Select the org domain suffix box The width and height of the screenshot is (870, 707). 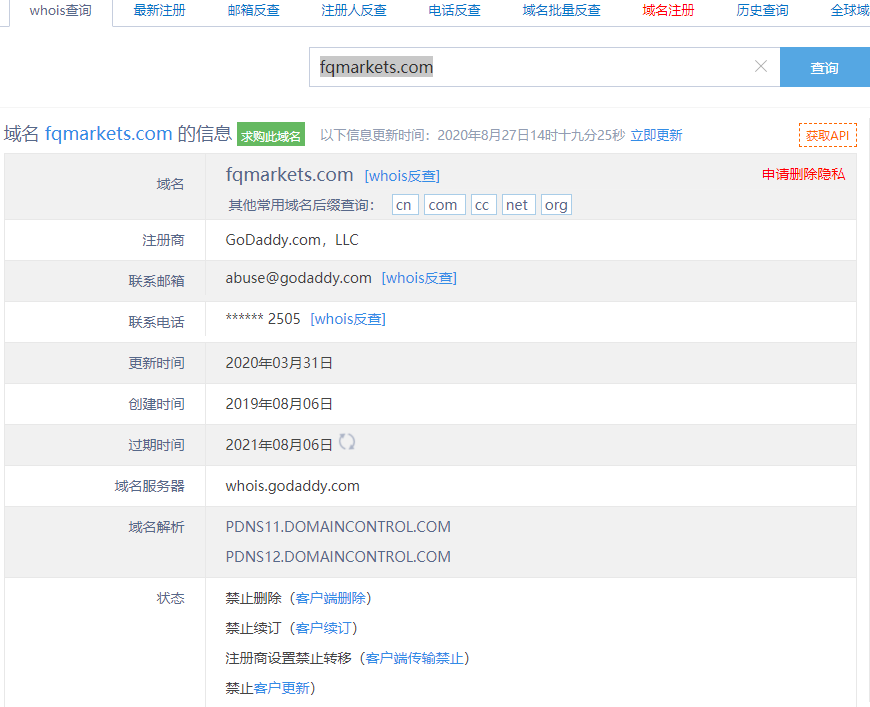tap(556, 205)
